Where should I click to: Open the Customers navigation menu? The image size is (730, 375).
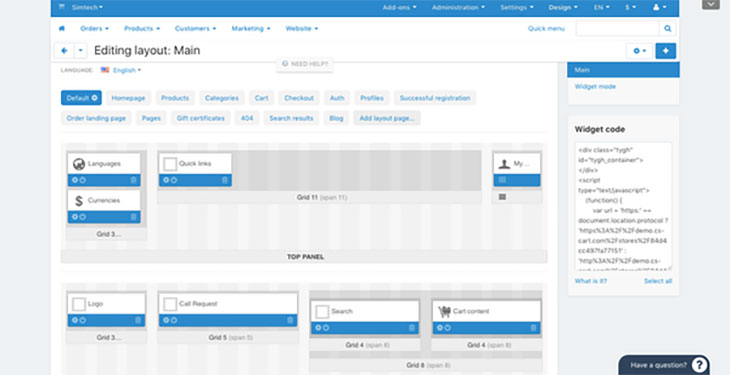[196, 28]
